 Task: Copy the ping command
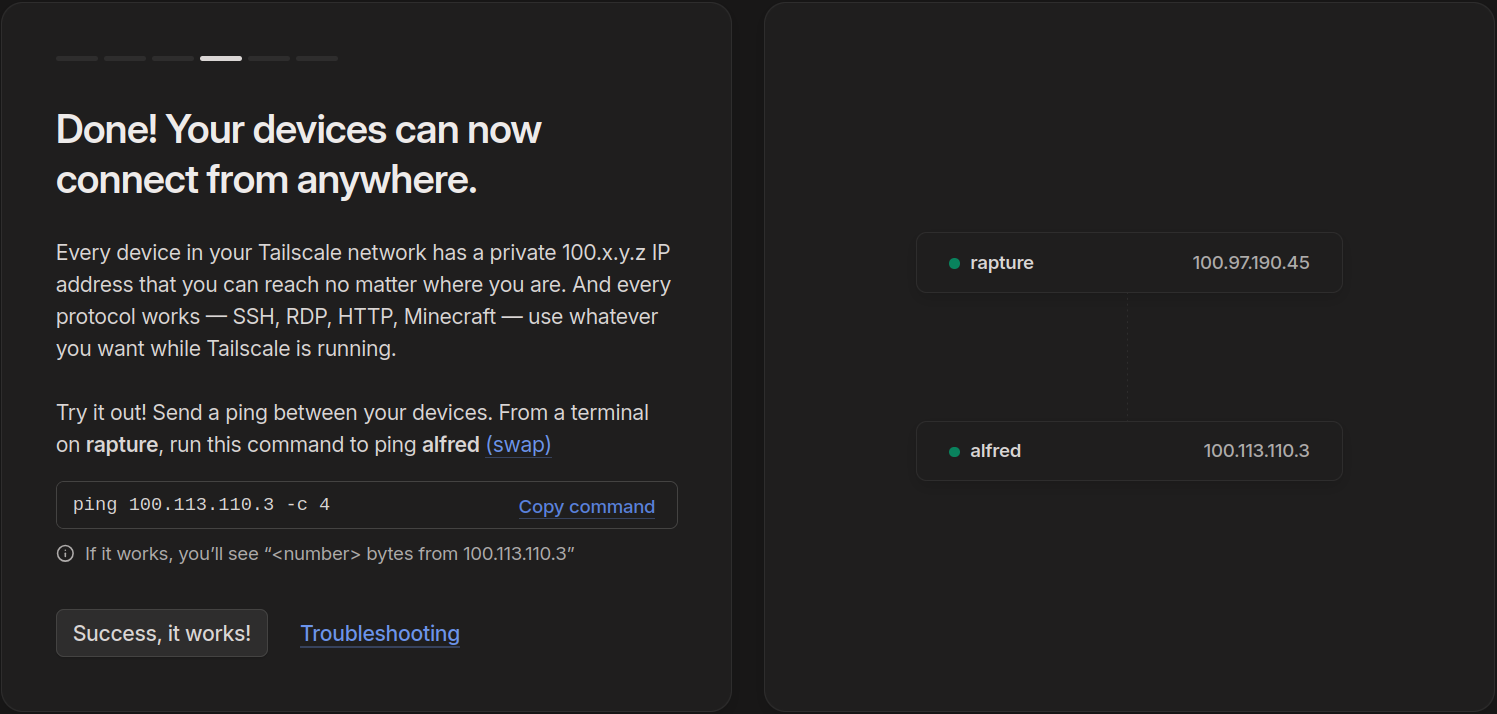click(586, 507)
